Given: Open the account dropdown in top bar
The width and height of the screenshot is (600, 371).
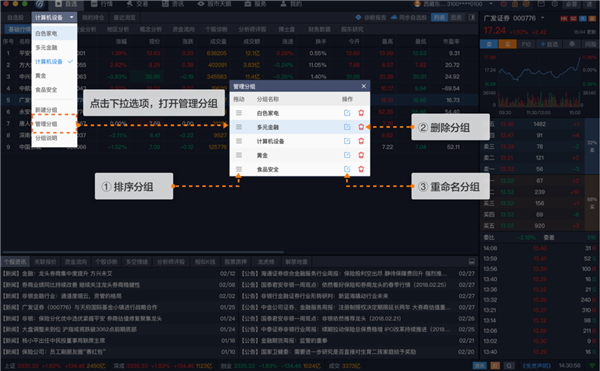Looking at the screenshot, I should click(x=491, y=4).
